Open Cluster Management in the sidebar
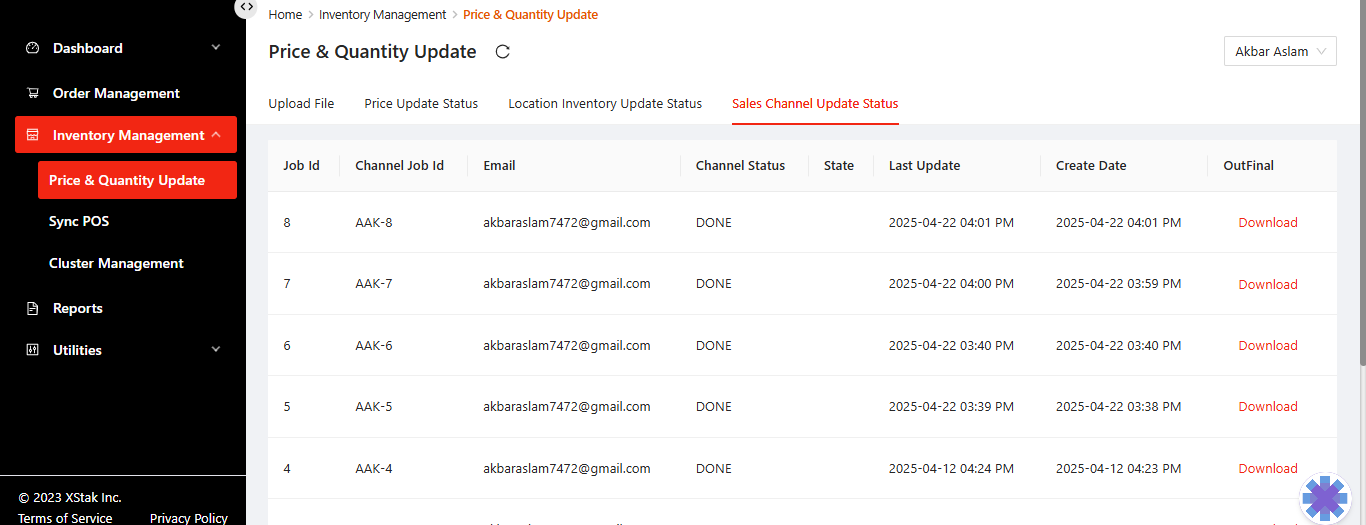Viewport: 1366px width, 525px height. point(116,263)
